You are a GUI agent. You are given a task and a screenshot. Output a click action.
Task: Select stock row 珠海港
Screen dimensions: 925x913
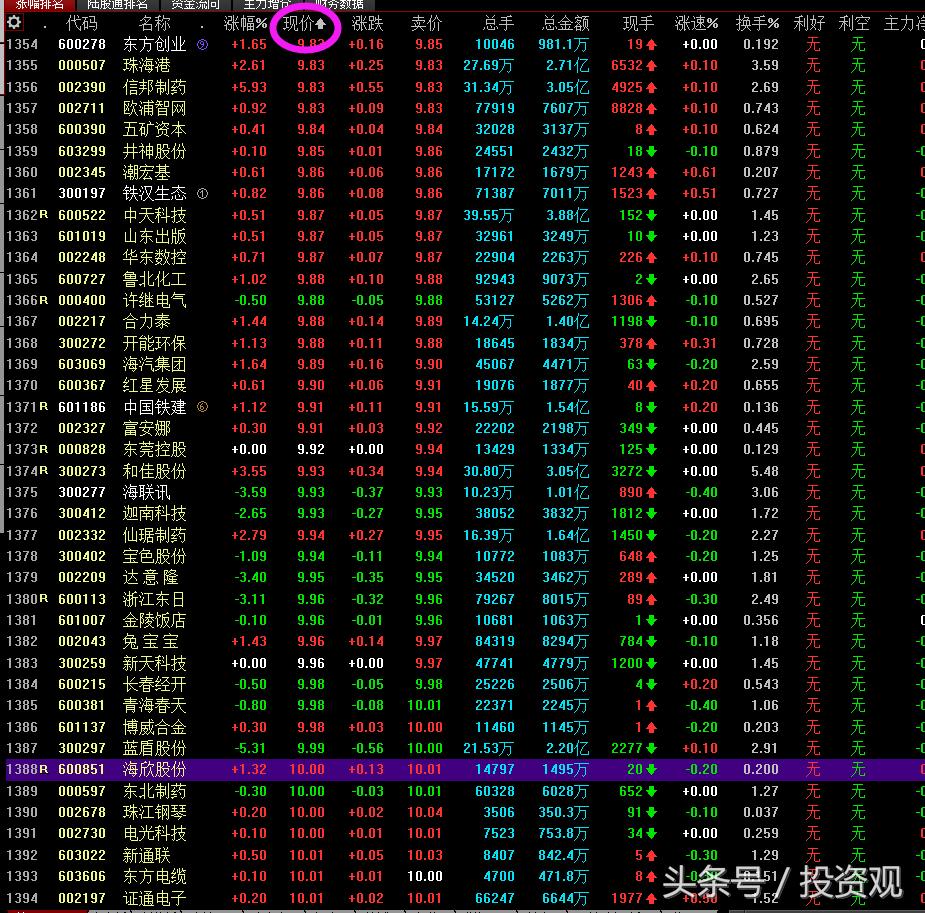click(465, 65)
